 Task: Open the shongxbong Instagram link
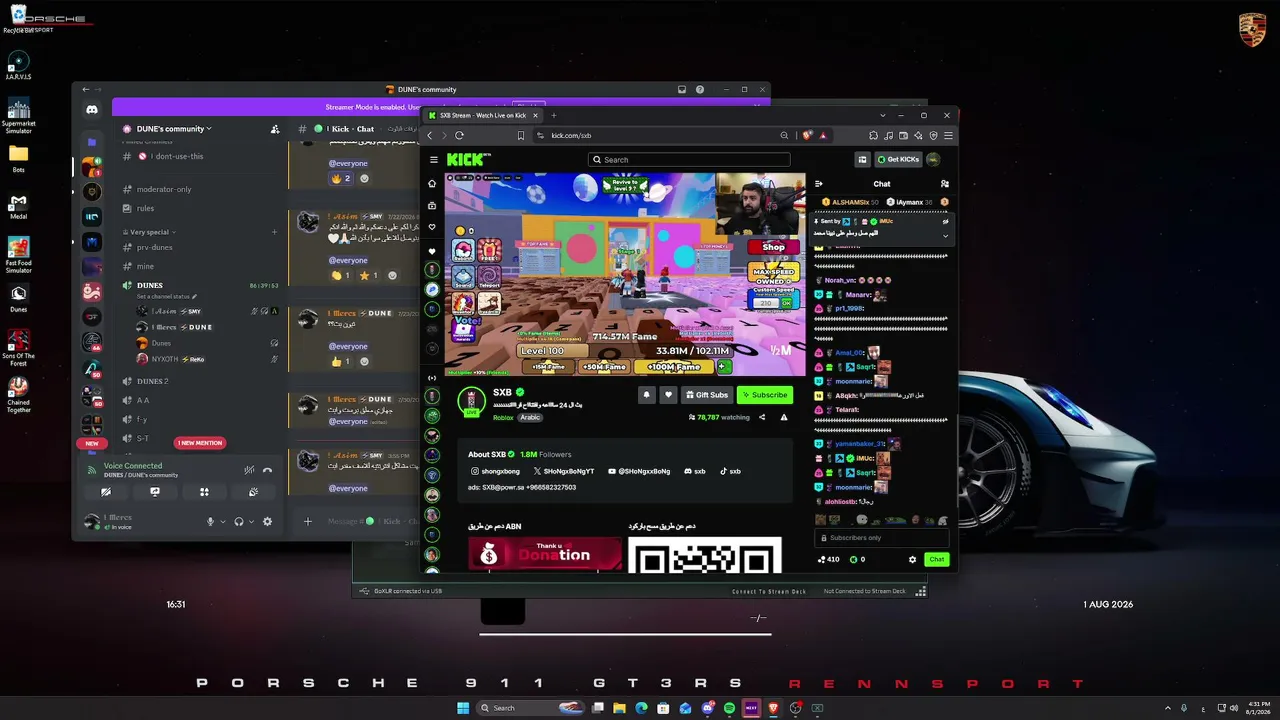[495, 471]
